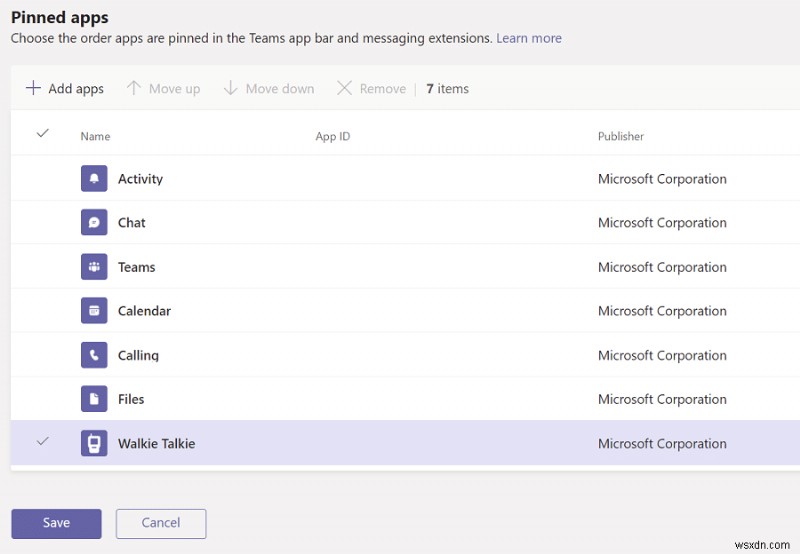Image resolution: width=800 pixels, height=554 pixels.
Task: Click Microsoft Corporation in Activity row
Action: point(662,179)
